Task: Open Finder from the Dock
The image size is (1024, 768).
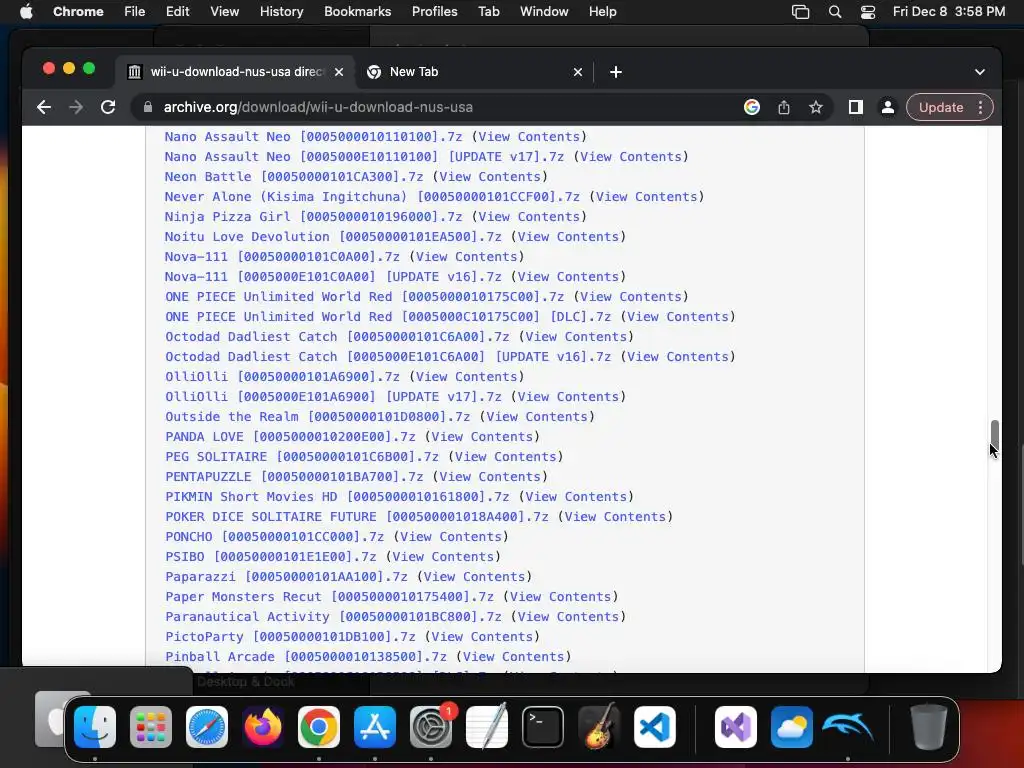Action: point(95,727)
